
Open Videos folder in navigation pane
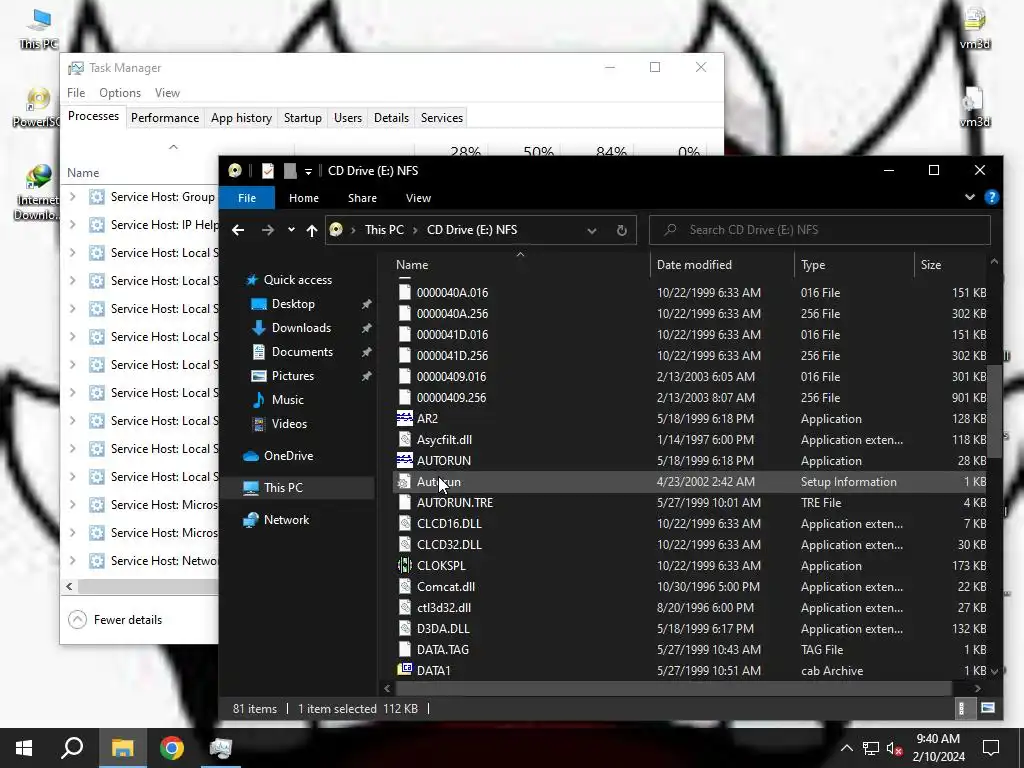(x=289, y=424)
